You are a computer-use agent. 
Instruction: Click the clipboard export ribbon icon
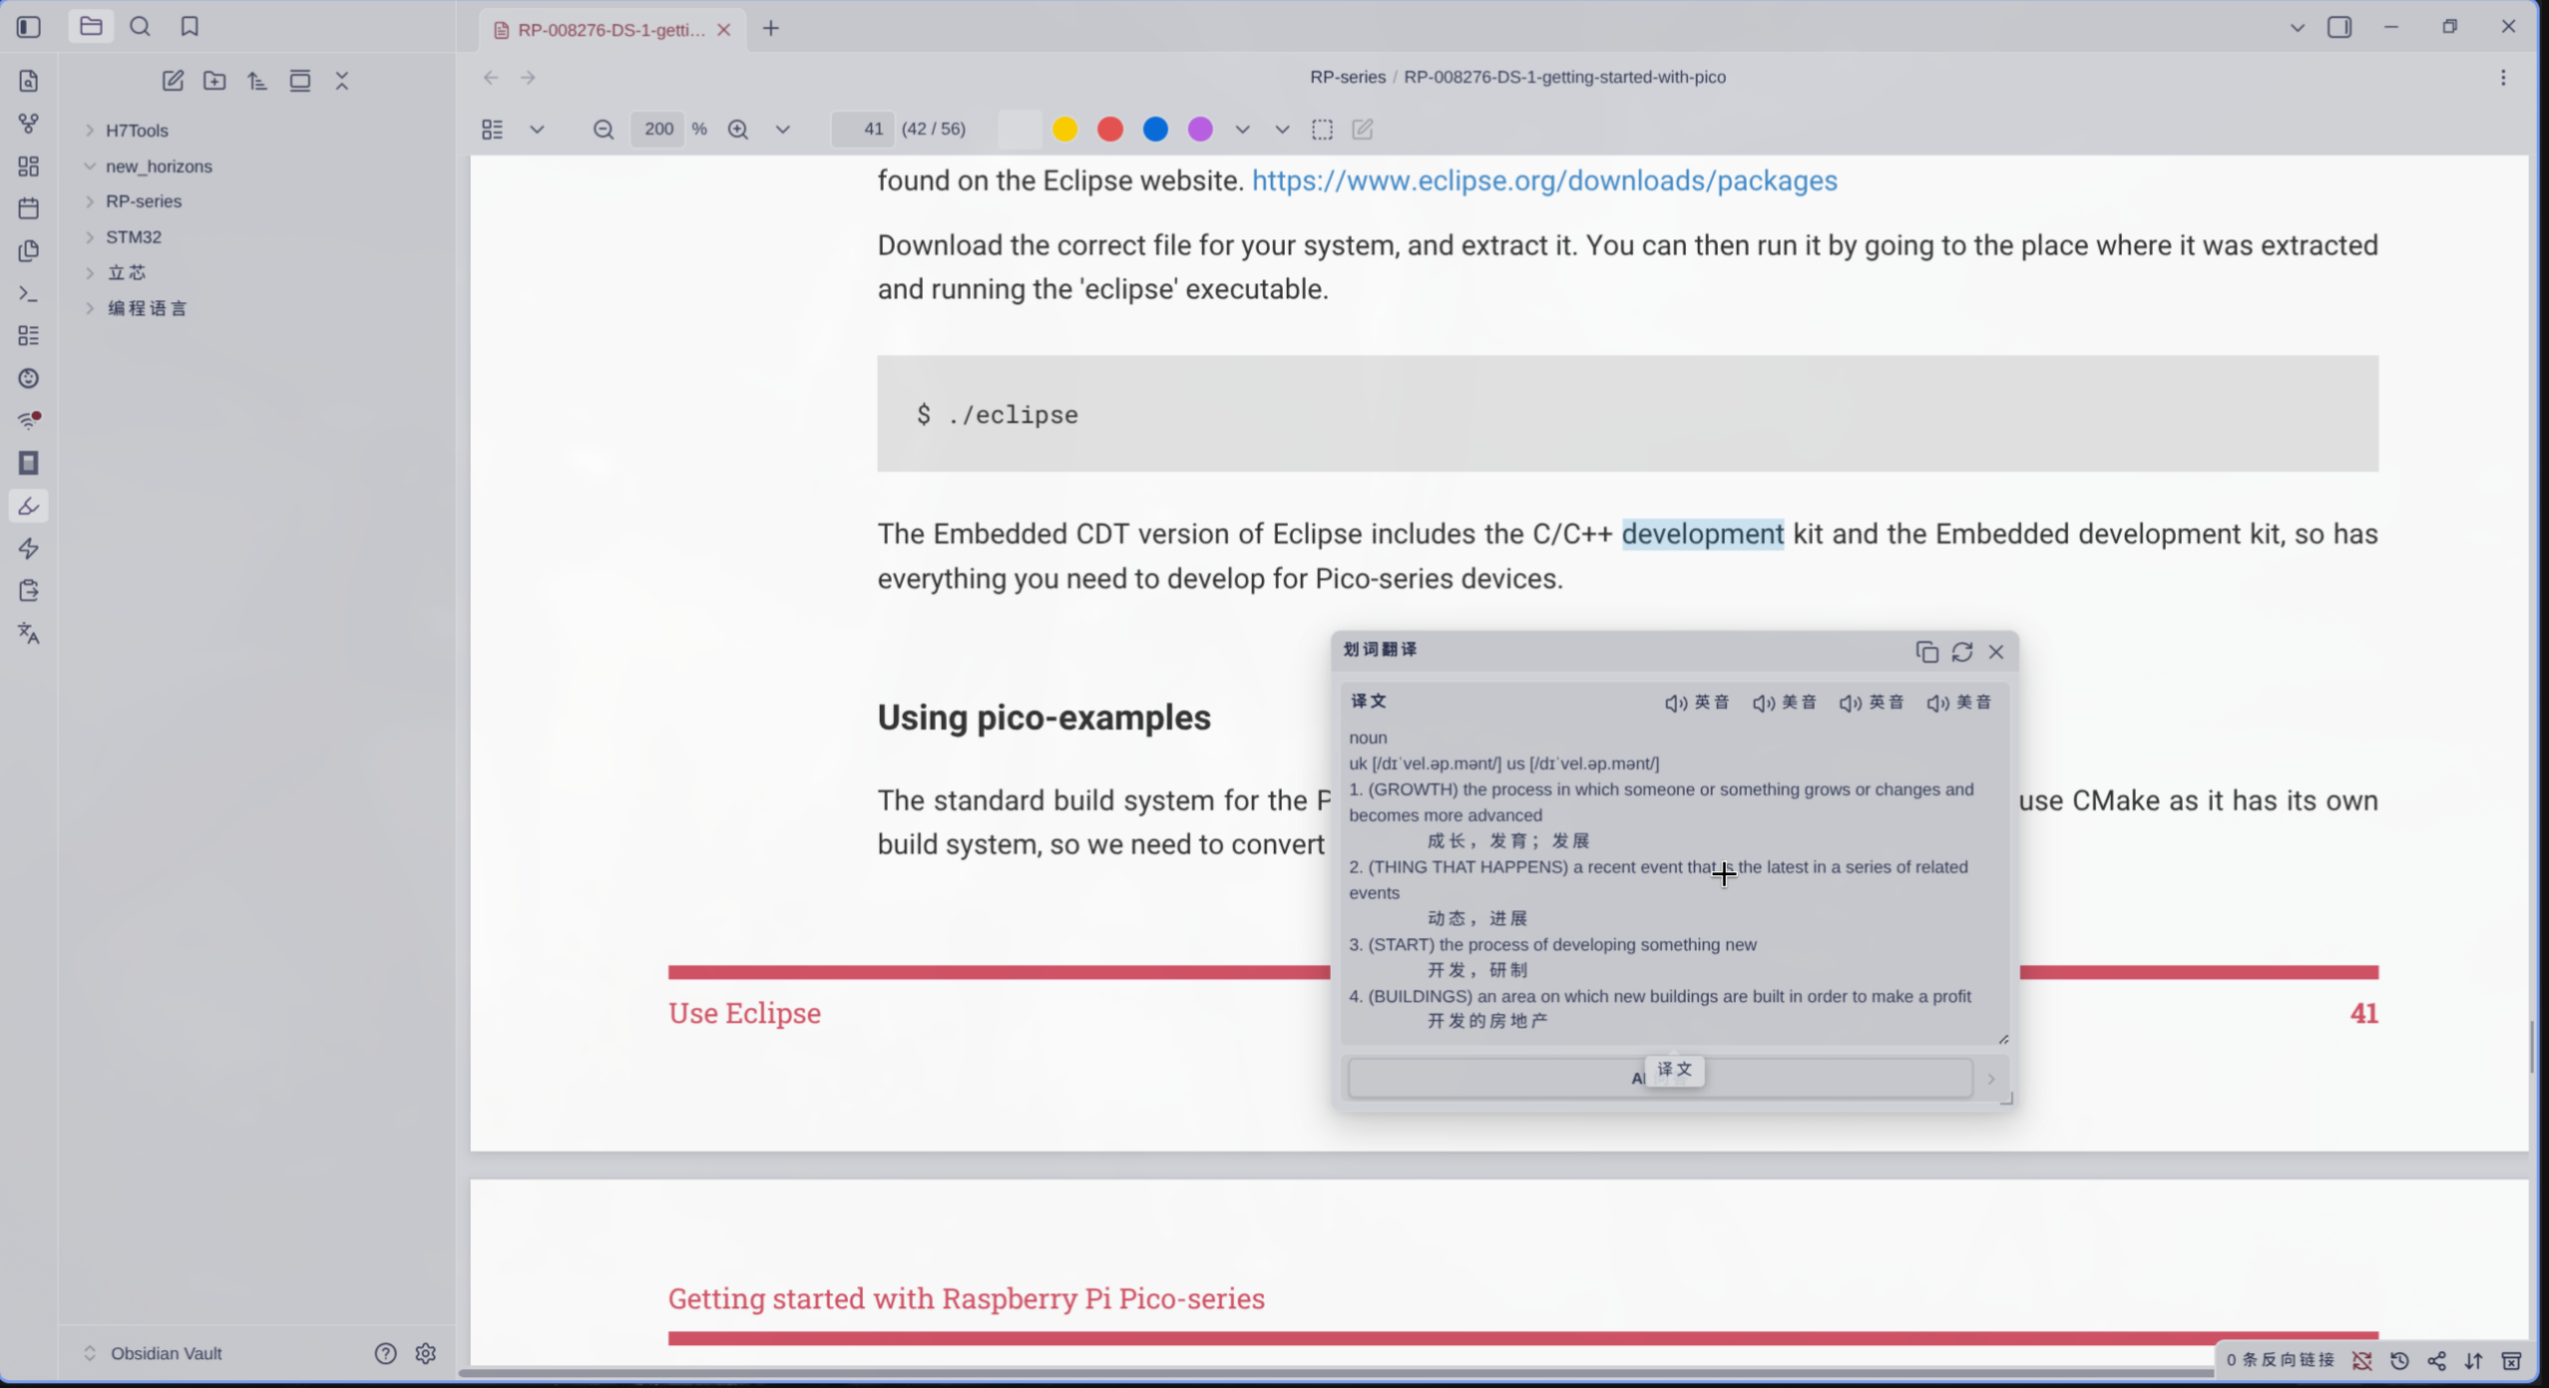click(x=28, y=591)
